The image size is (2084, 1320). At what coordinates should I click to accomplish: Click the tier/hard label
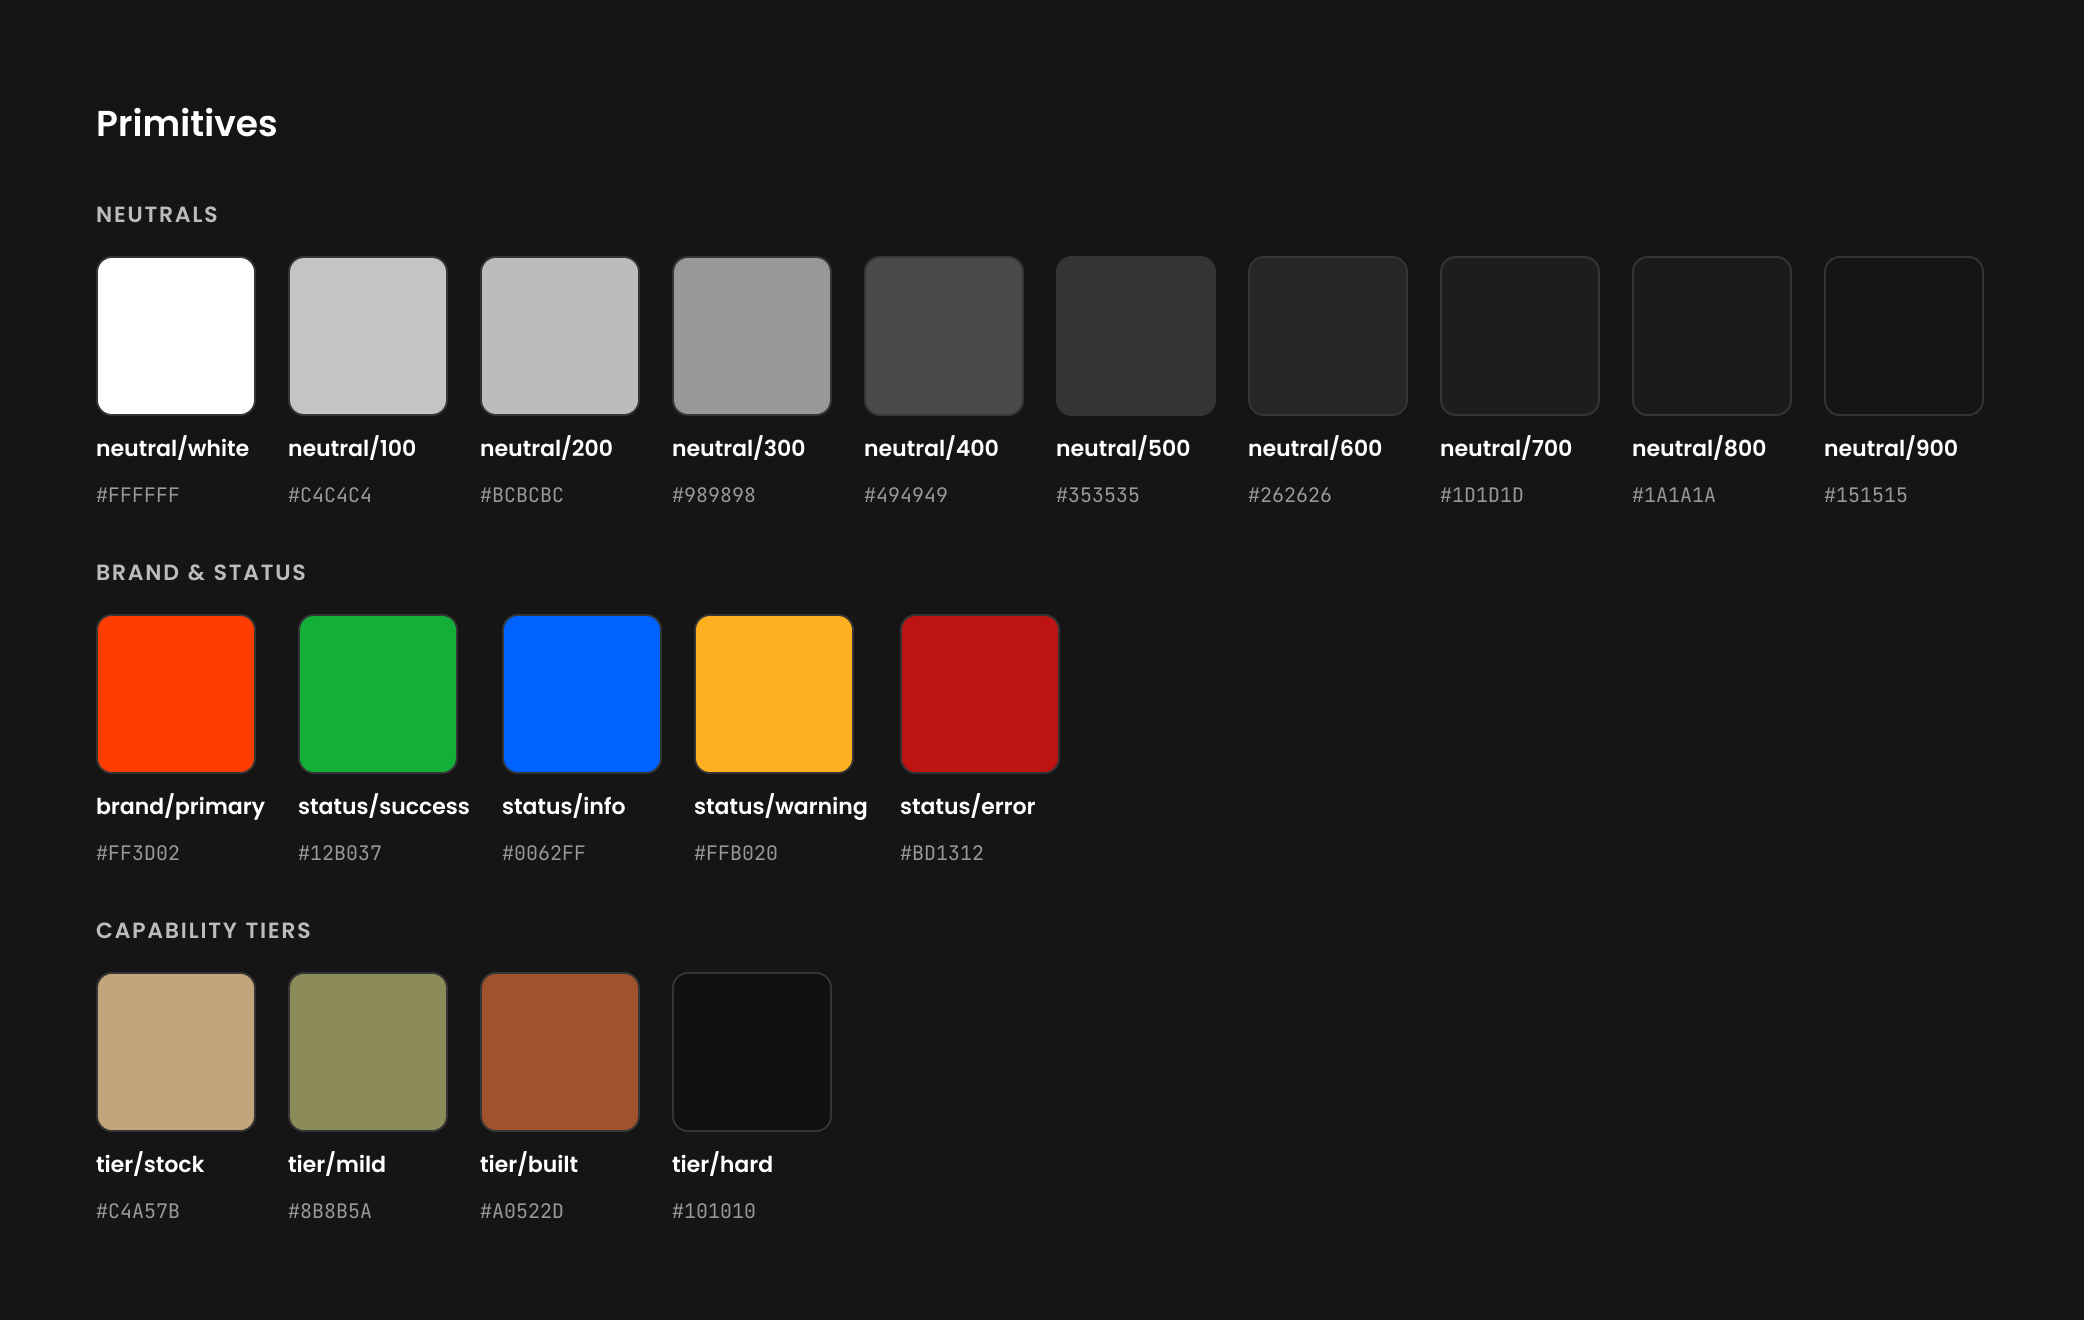(722, 1164)
